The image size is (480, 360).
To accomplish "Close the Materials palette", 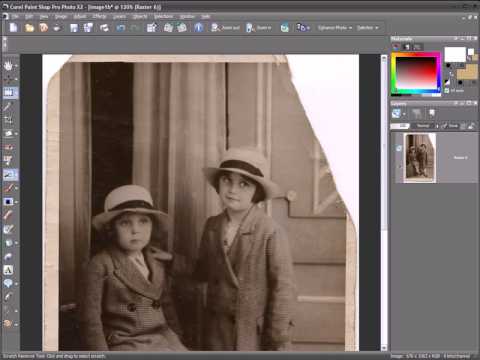I will click(x=475, y=39).
